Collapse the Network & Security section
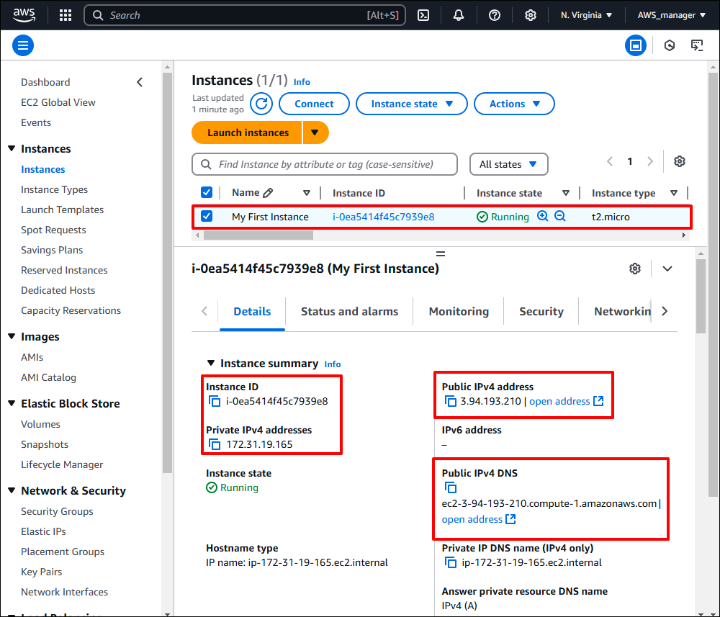Image resolution: width=720 pixels, height=617 pixels. pyautogui.click(x=11, y=490)
